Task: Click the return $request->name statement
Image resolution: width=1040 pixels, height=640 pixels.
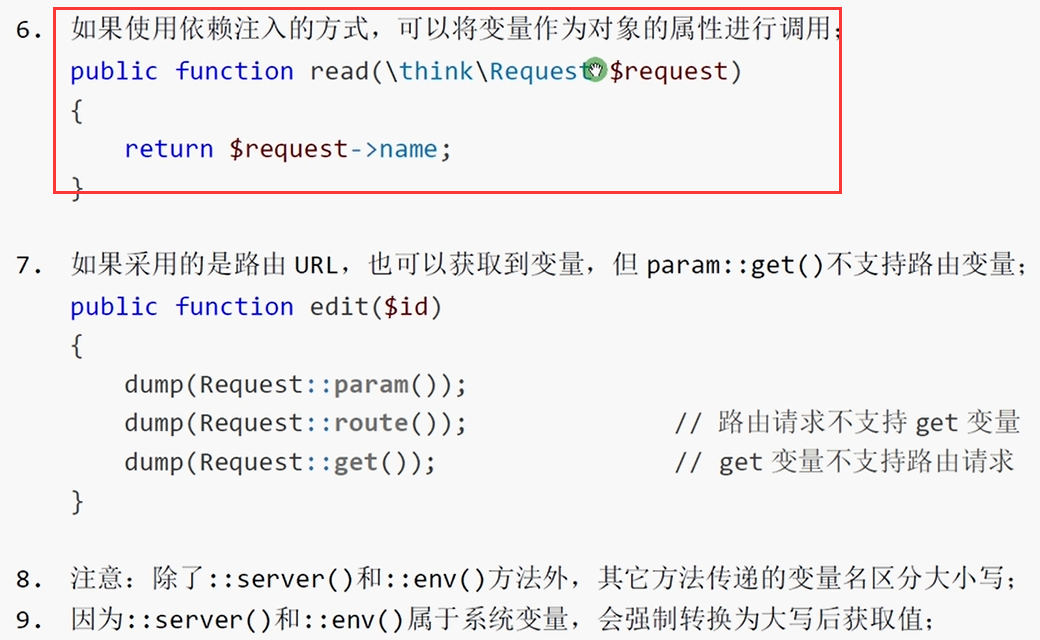Action: coord(288,149)
